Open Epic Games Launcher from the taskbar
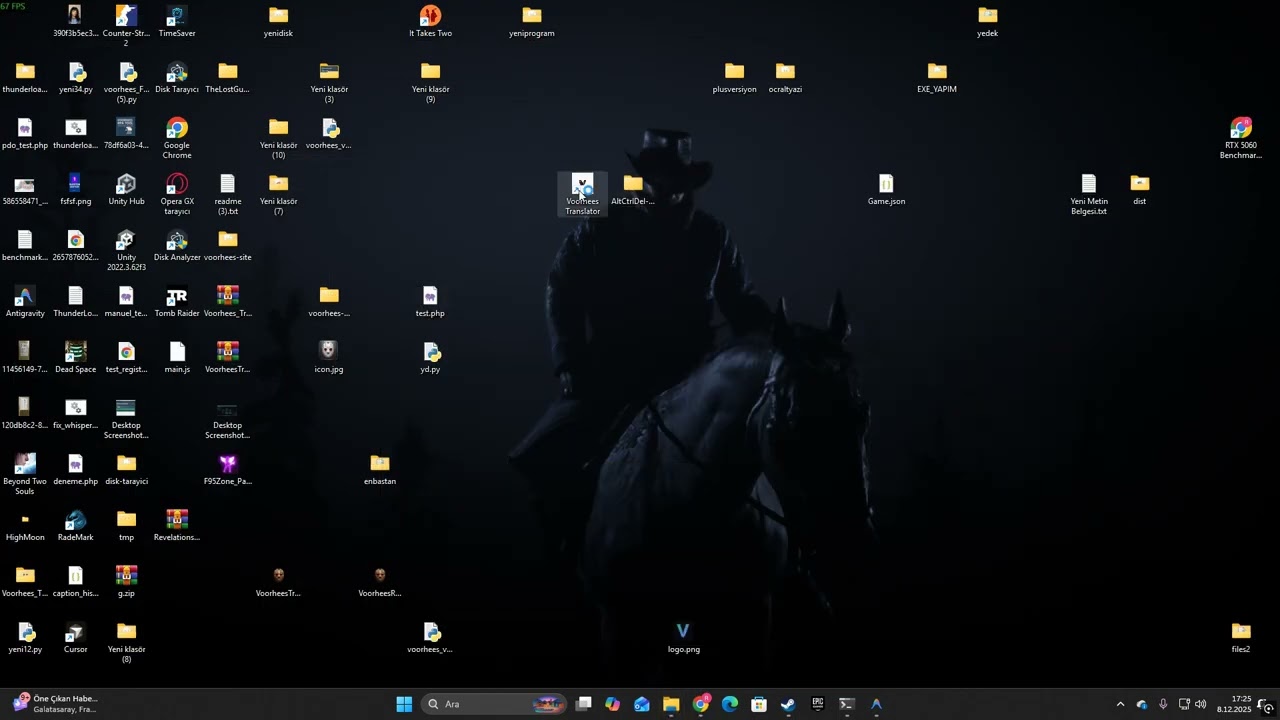 [817, 704]
